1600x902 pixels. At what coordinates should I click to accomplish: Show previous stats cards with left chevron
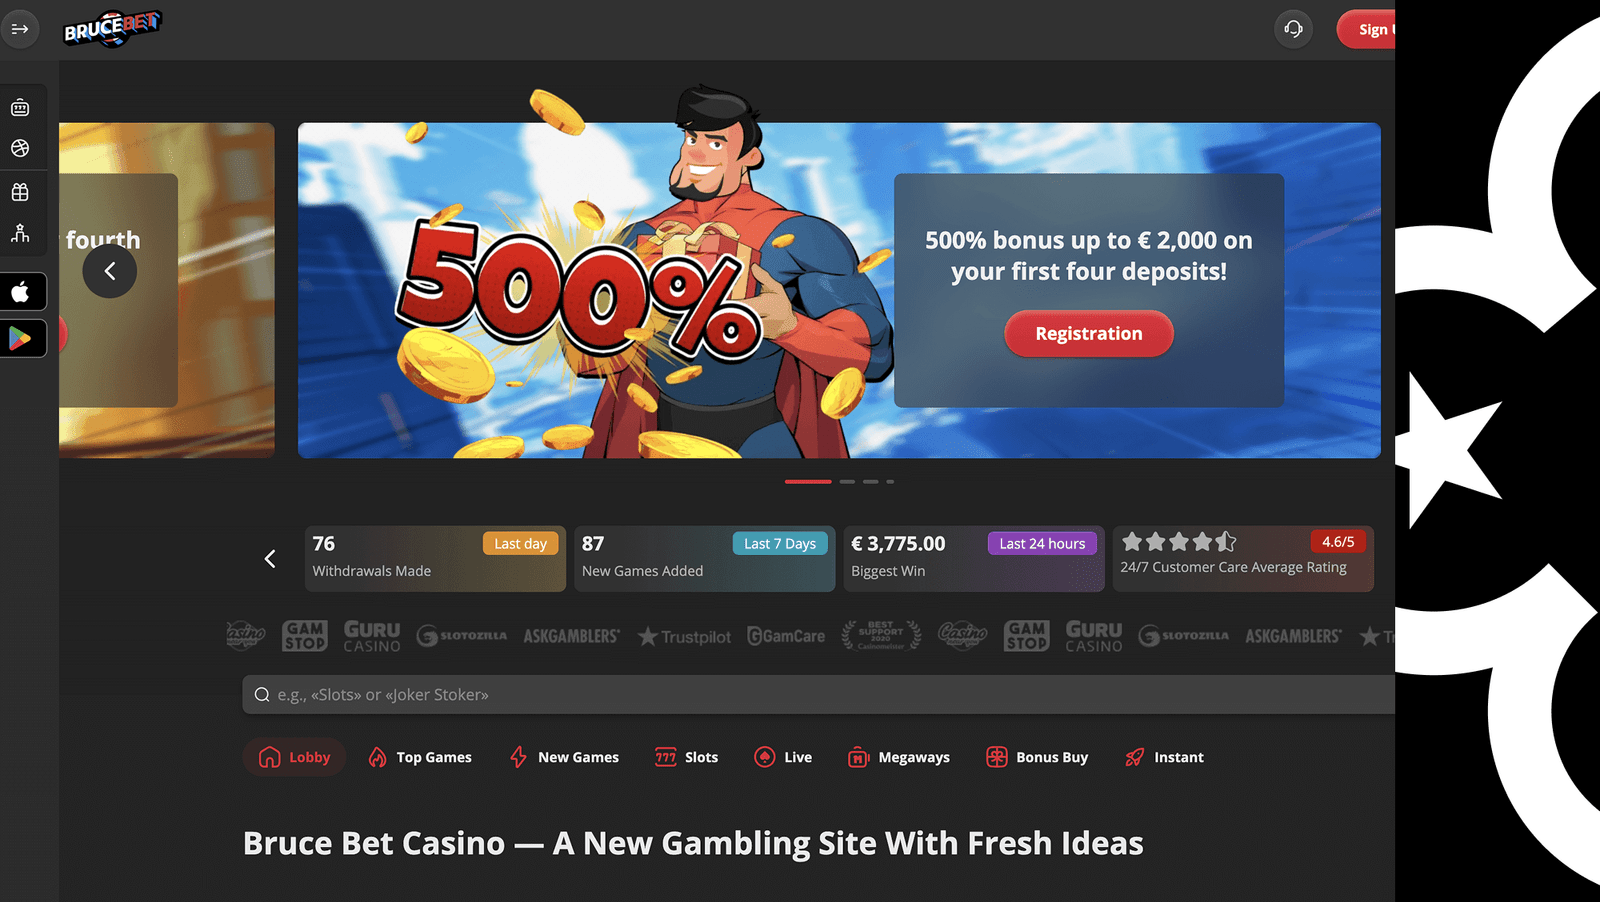coord(270,559)
